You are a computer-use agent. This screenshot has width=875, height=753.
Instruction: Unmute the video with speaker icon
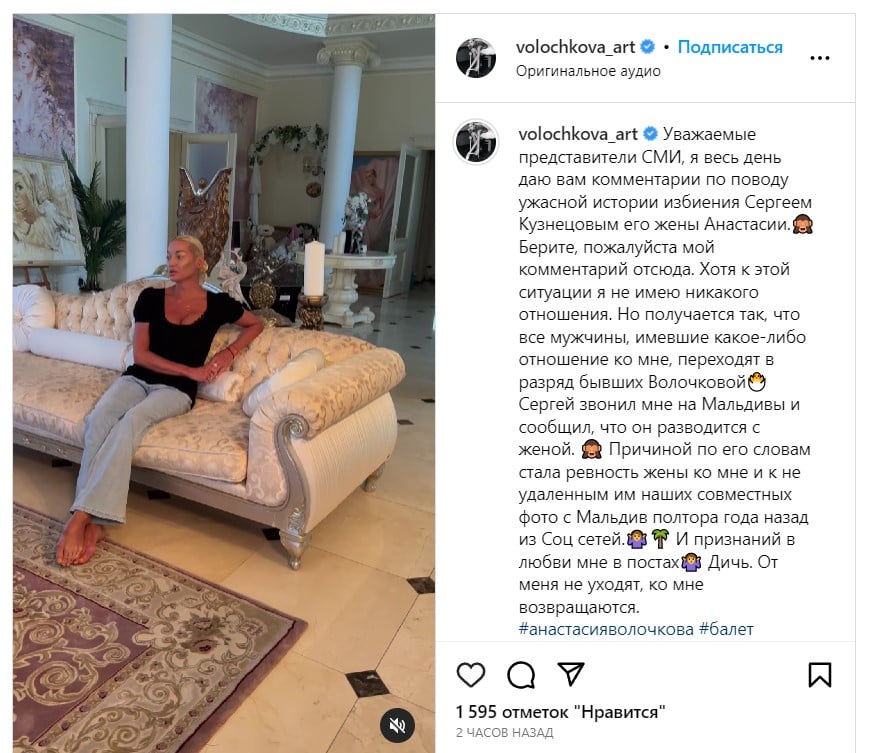pyautogui.click(x=397, y=725)
